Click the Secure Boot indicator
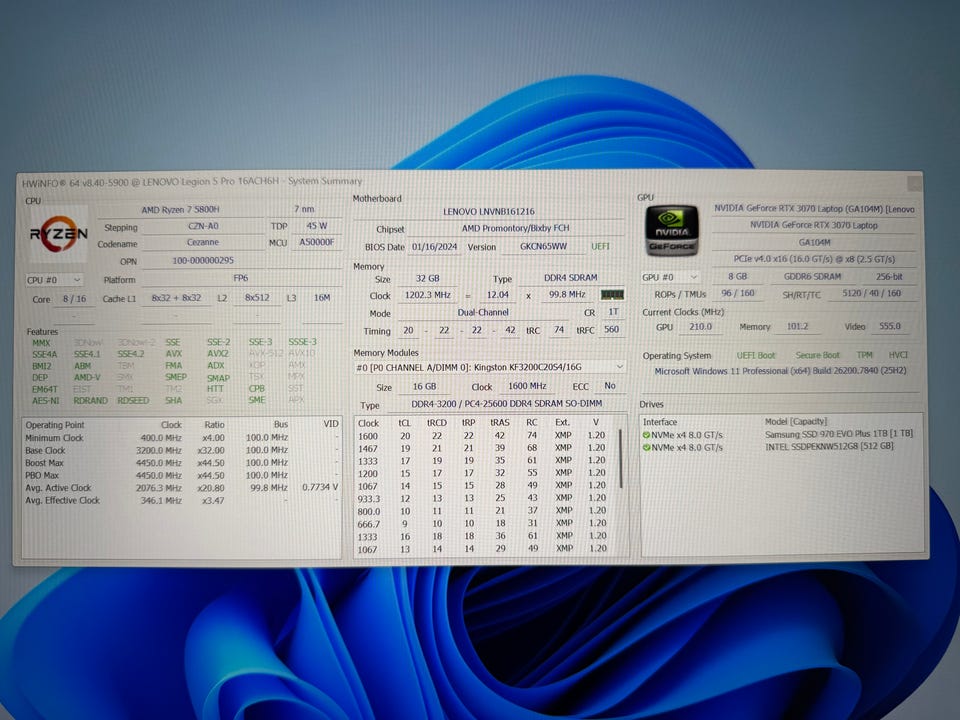 click(x=817, y=355)
